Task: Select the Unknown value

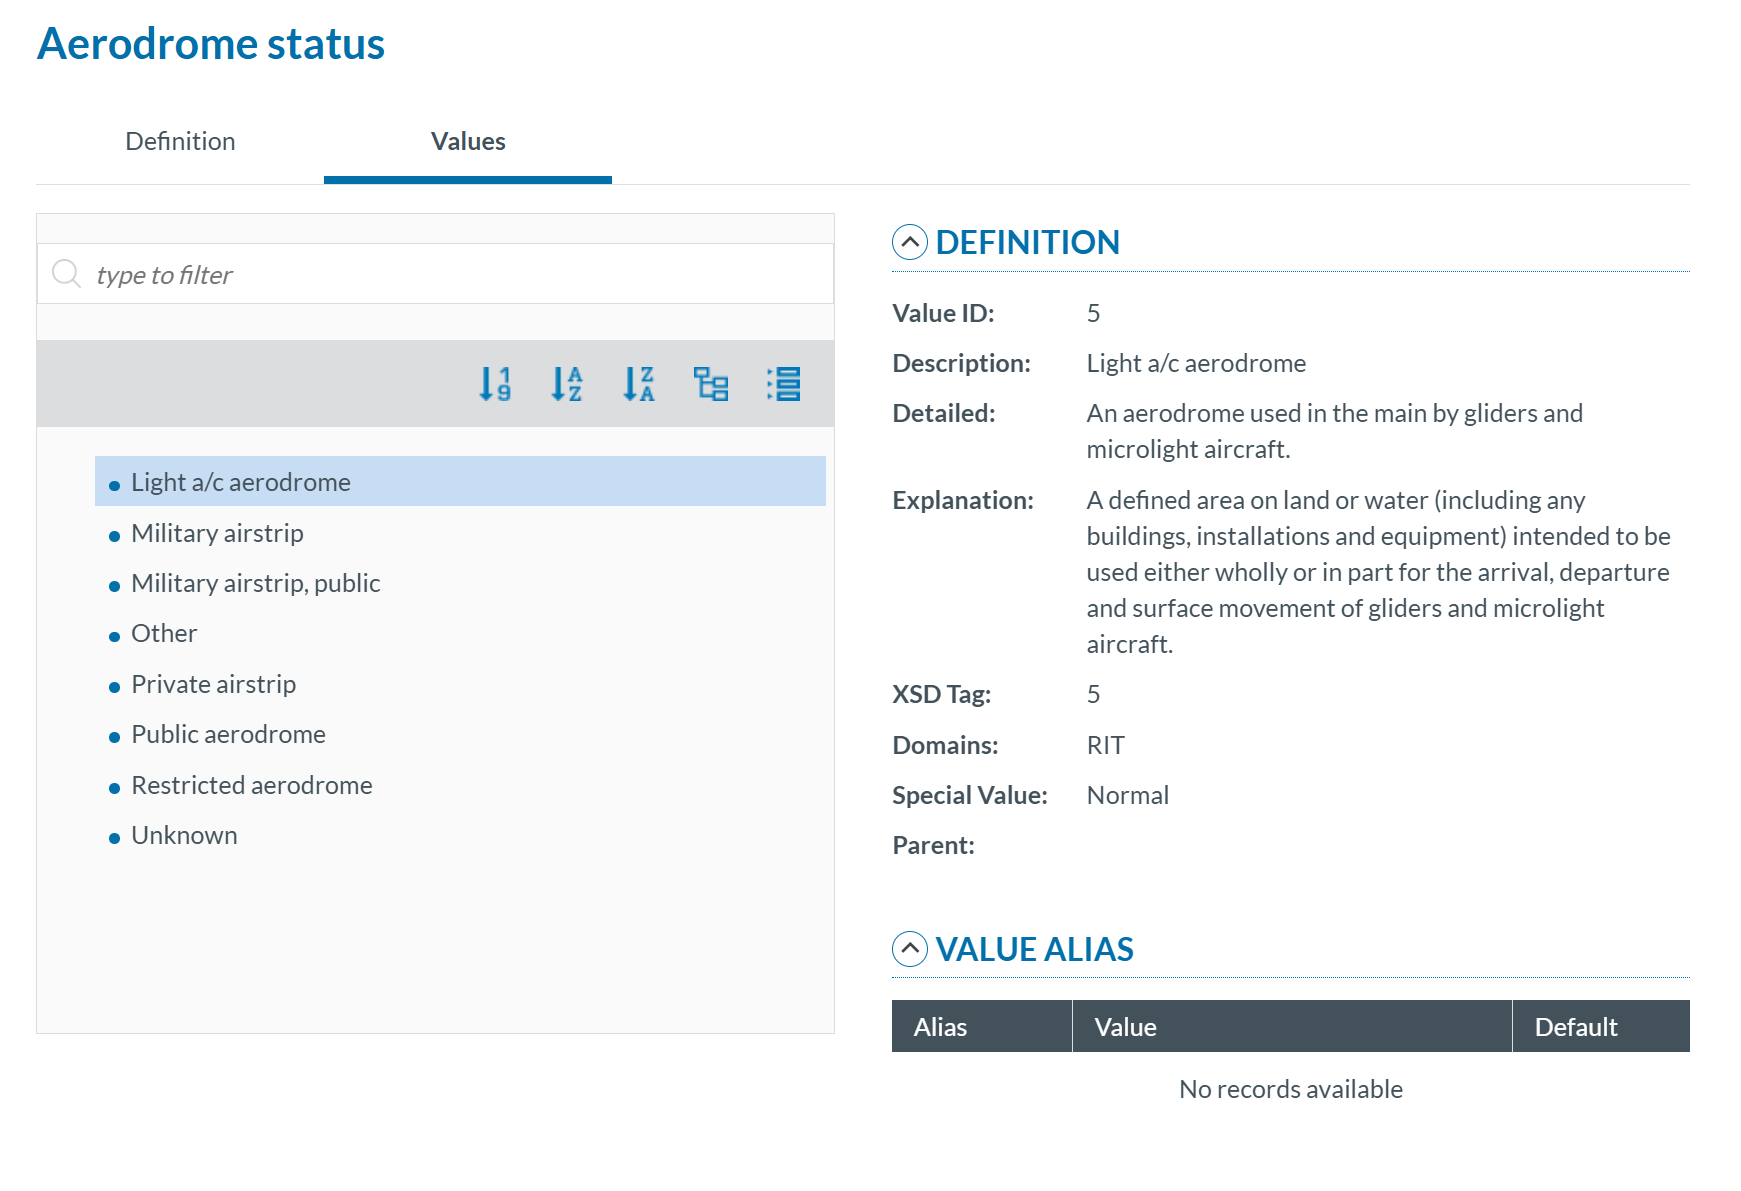Action: (x=184, y=836)
